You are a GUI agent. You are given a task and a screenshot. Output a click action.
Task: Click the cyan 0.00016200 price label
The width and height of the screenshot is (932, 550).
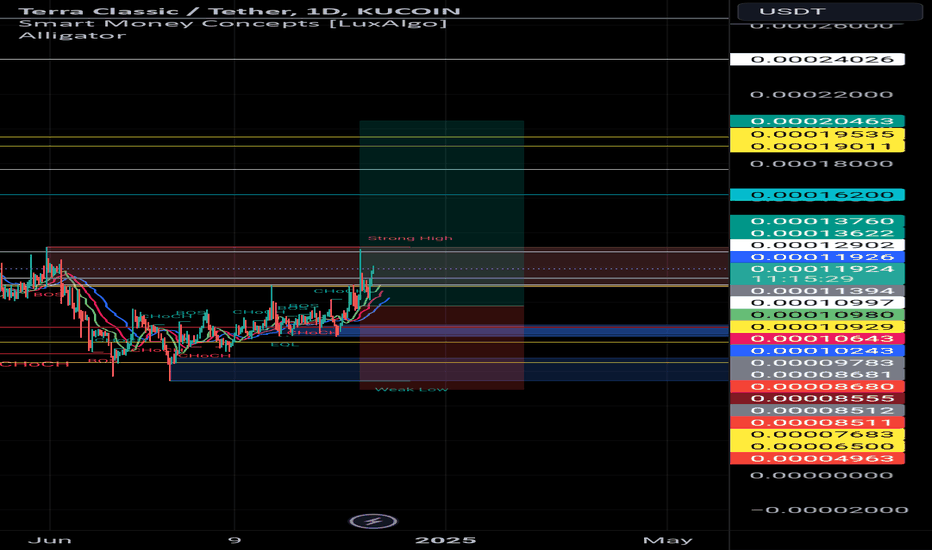pyautogui.click(x=817, y=195)
